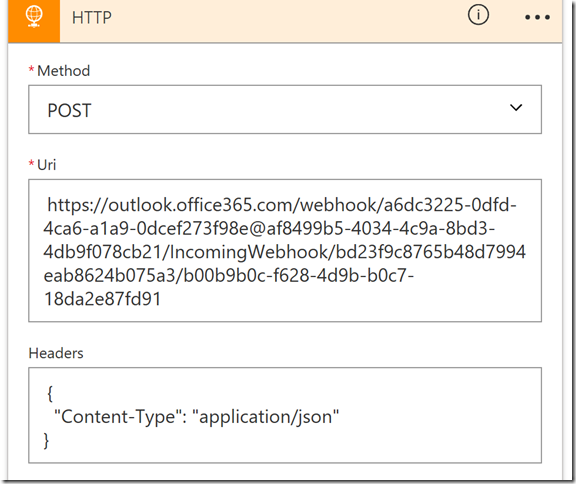
Task: Click the HTTP action title text
Action: pyautogui.click(x=91, y=17)
